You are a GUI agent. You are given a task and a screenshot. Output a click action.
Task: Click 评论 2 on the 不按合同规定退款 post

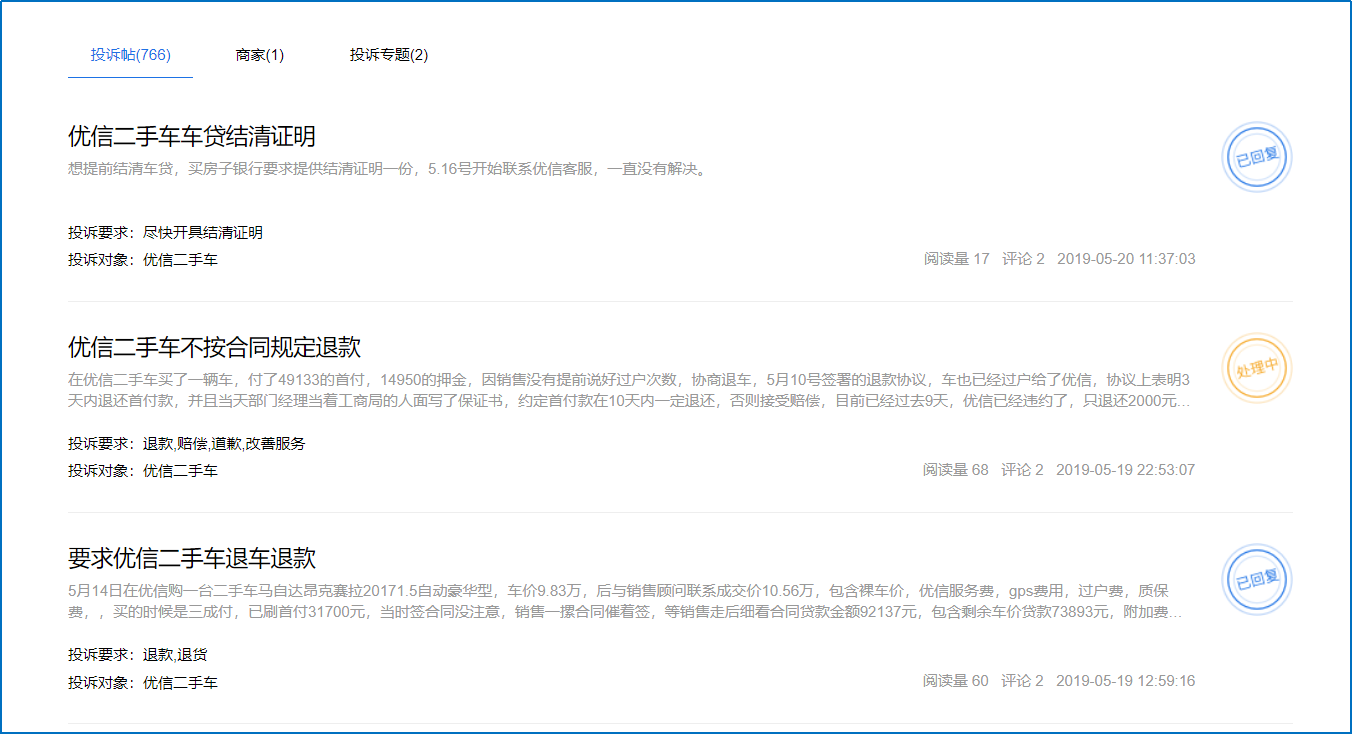click(1022, 470)
